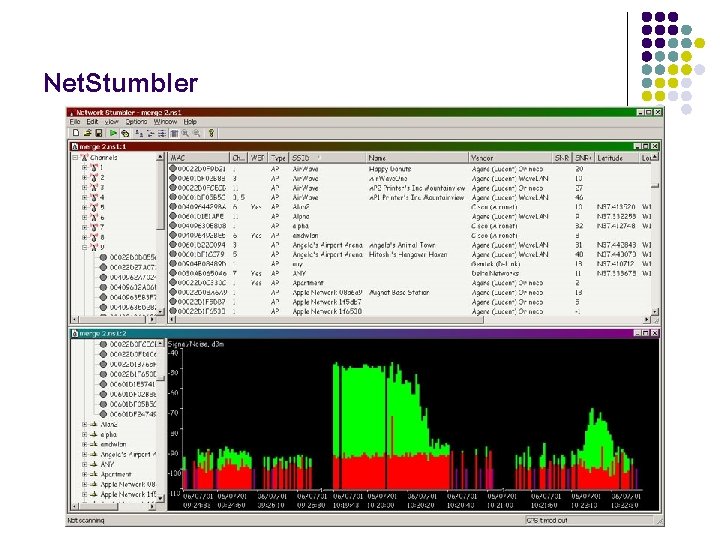Open the Options menu
The height and width of the screenshot is (540, 720).
point(136,122)
